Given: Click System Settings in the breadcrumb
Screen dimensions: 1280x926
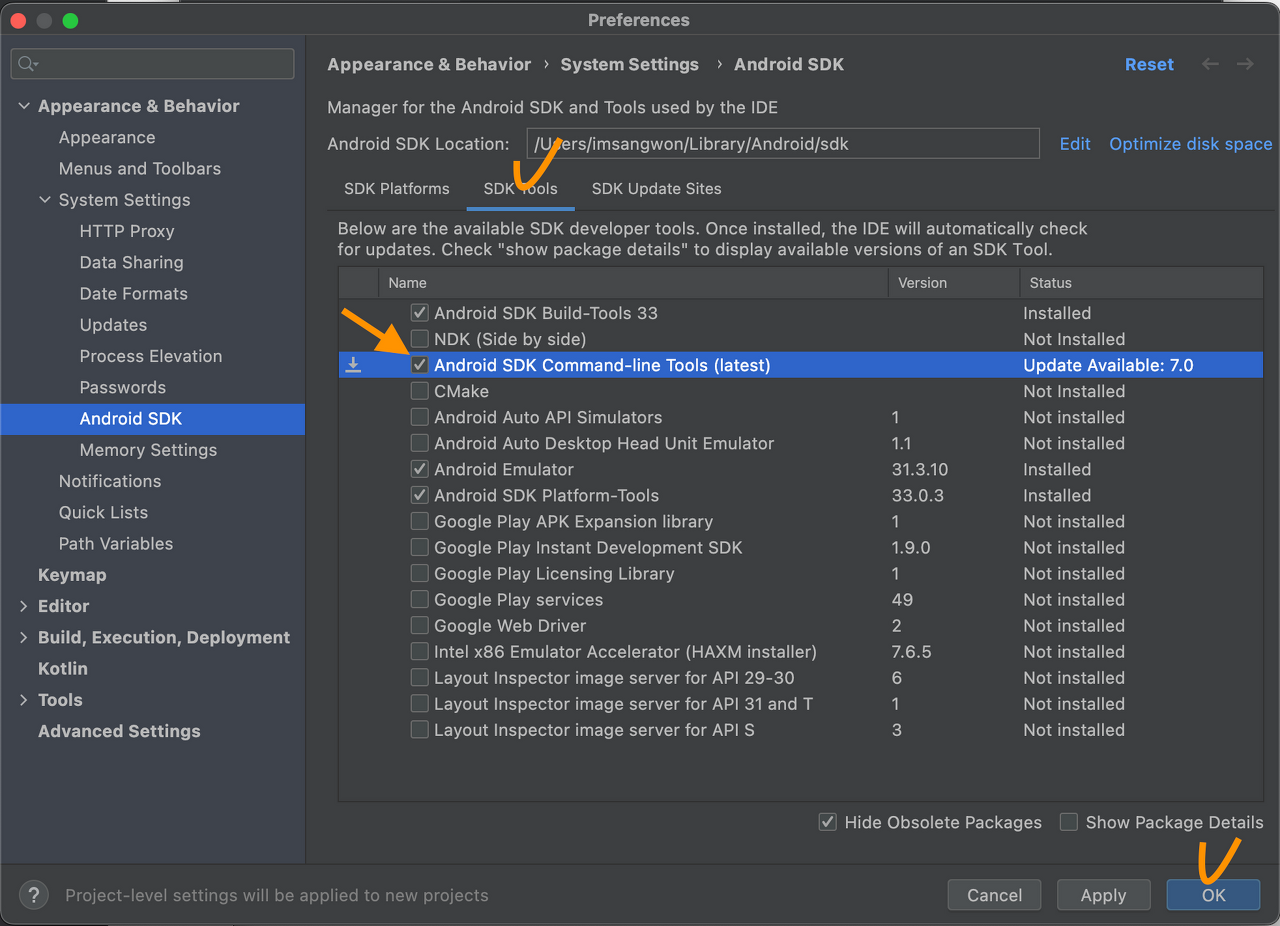Looking at the screenshot, I should (x=630, y=64).
